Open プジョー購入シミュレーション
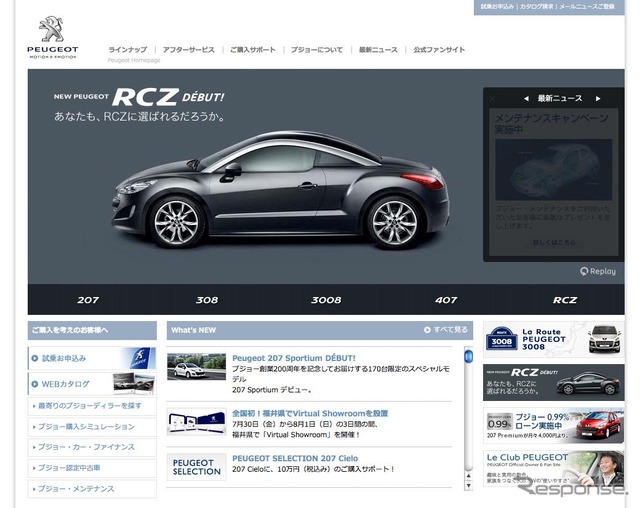Screen dimensions: 640x508 (92, 427)
